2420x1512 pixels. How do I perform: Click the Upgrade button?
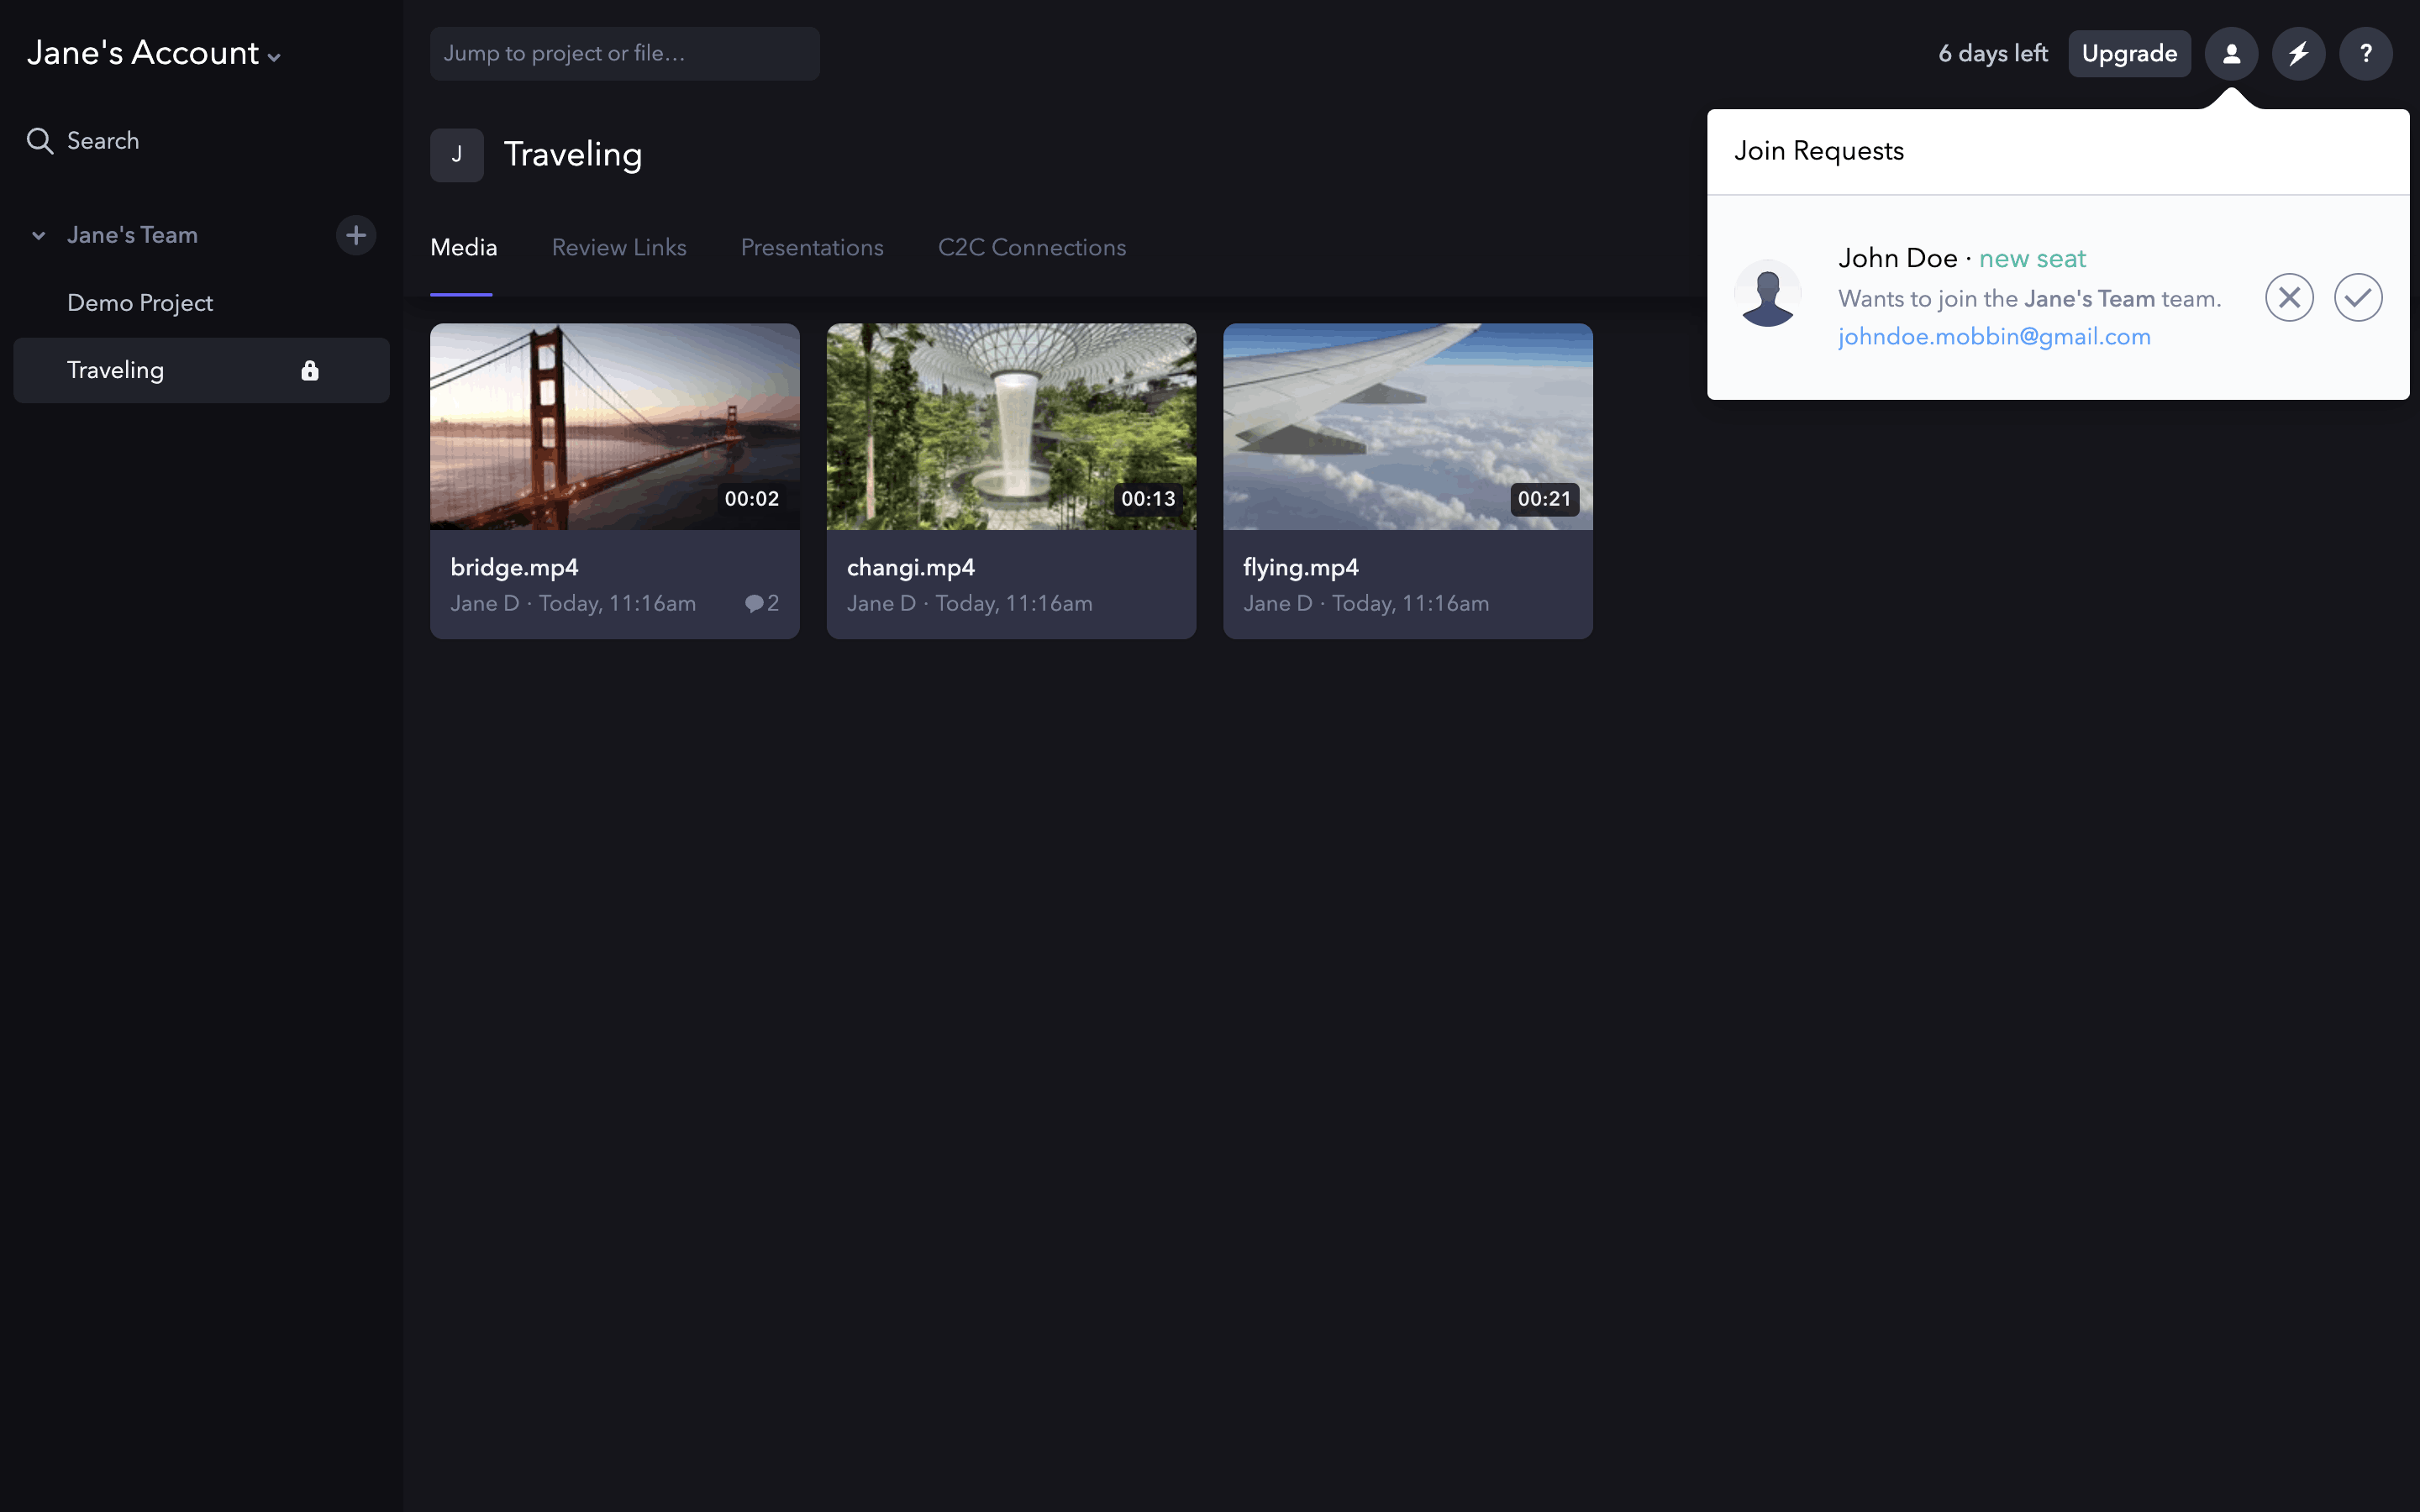(2129, 54)
